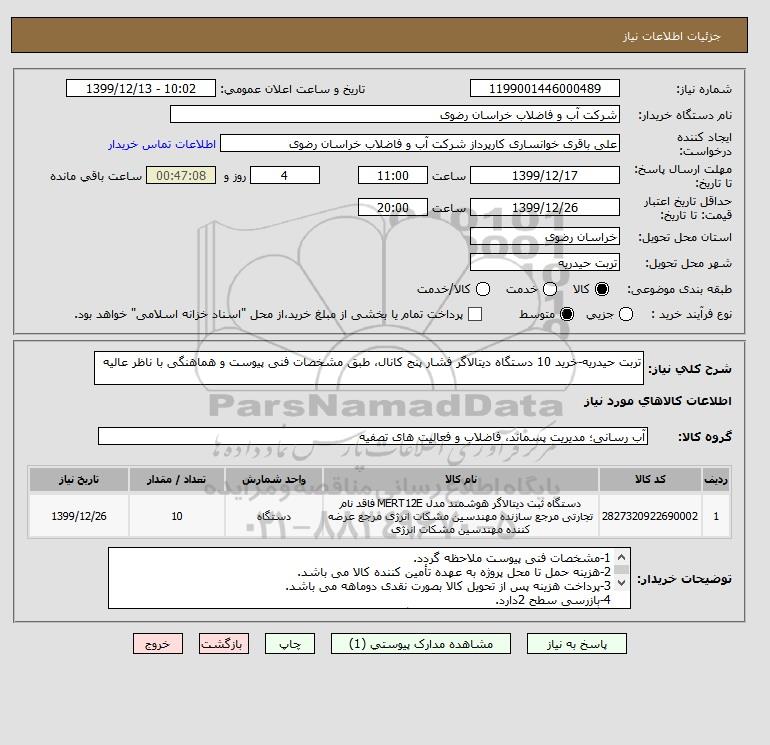This screenshot has height=745, width=770.
Task: Click the تعداد / مقدار column header
Action: pyautogui.click(x=177, y=479)
